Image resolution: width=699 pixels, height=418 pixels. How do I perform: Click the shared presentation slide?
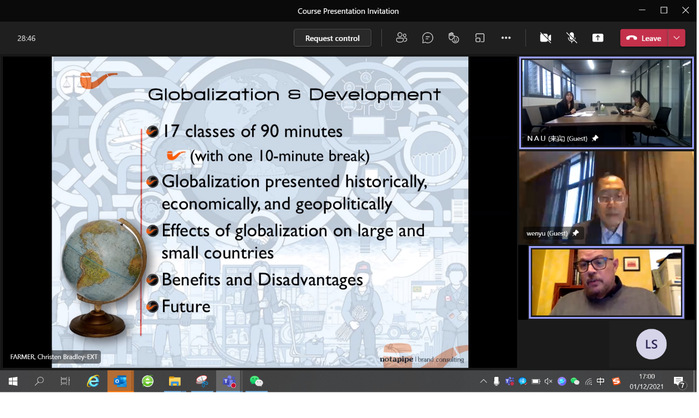coord(260,210)
